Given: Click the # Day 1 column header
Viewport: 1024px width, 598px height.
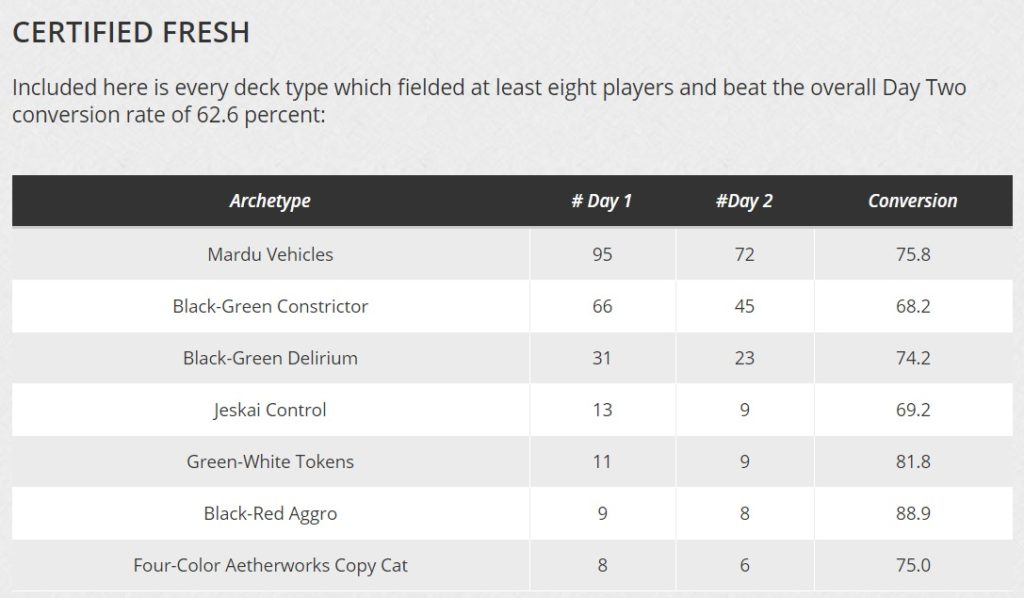Looking at the screenshot, I should point(601,200).
